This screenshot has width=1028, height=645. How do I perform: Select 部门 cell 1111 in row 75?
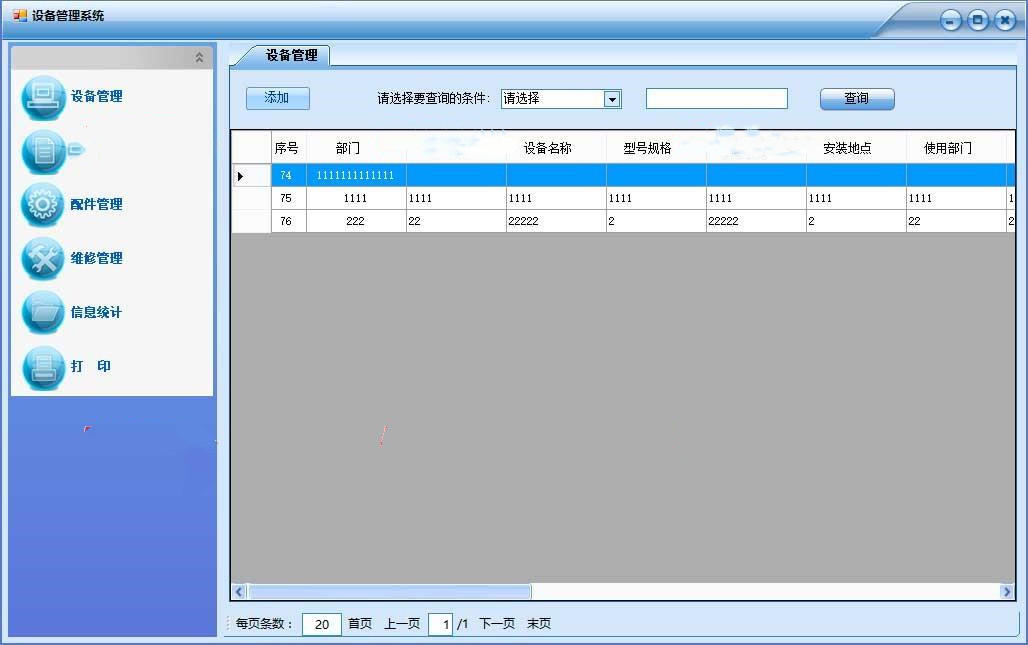tap(356, 199)
